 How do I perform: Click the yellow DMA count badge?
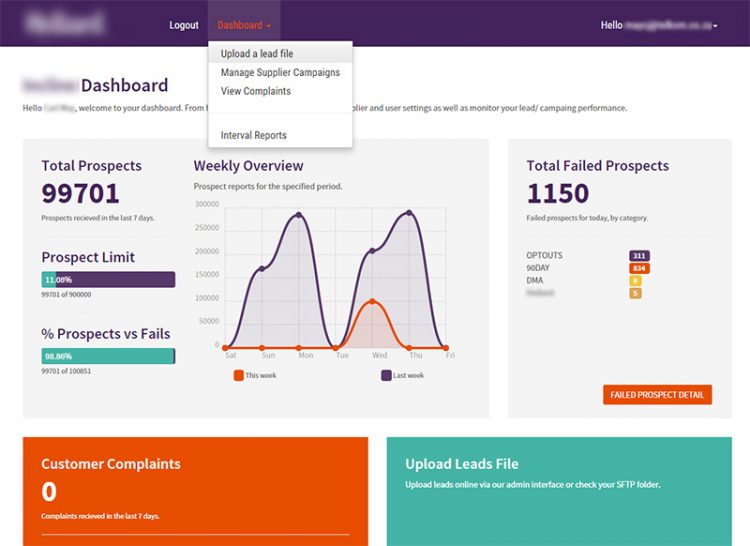click(635, 281)
